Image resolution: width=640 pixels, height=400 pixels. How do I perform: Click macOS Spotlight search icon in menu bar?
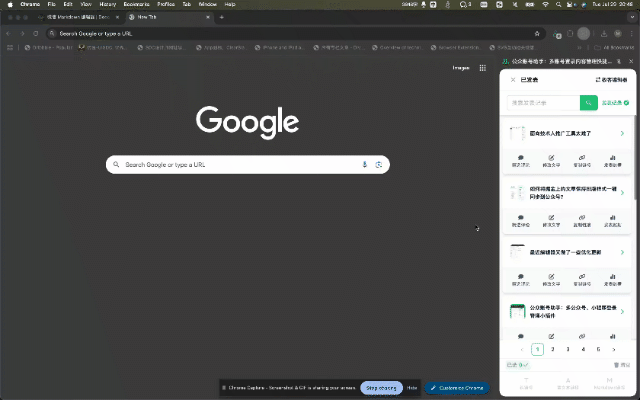558,4
